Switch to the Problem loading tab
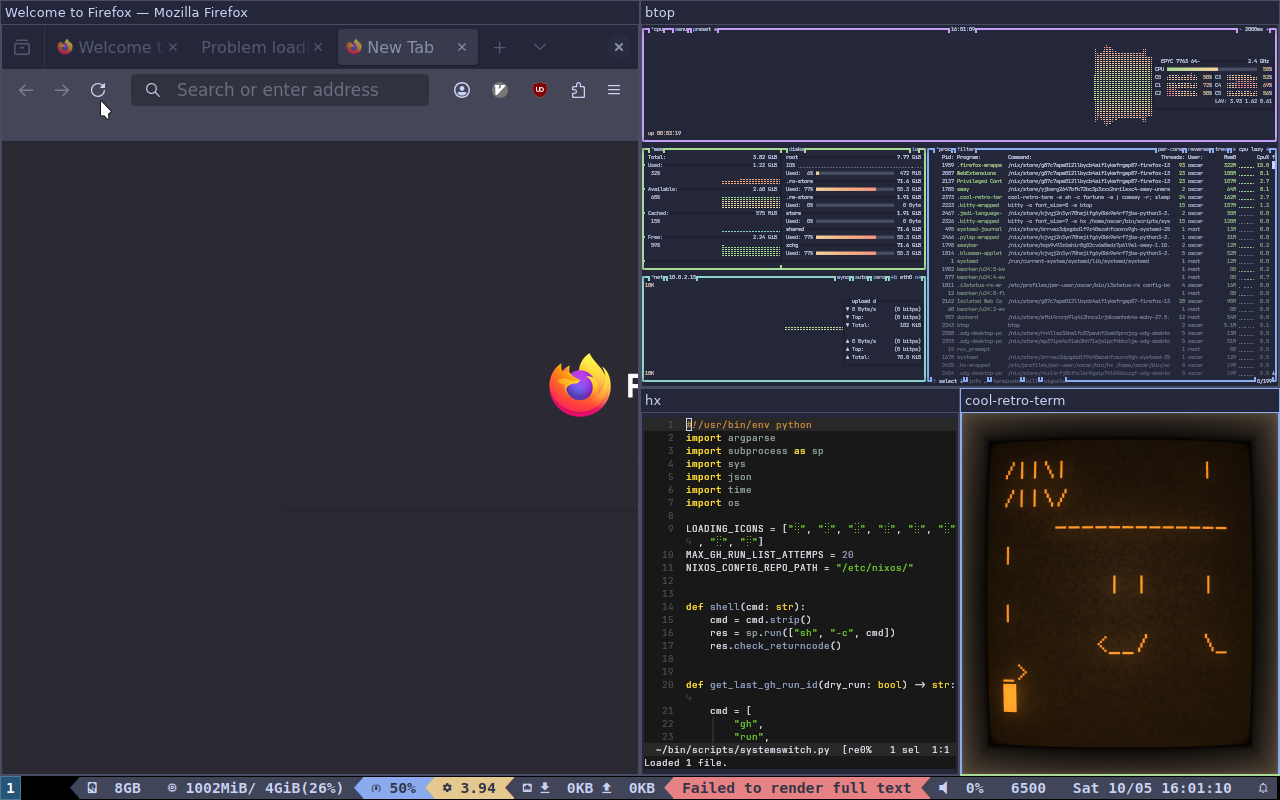 click(261, 47)
